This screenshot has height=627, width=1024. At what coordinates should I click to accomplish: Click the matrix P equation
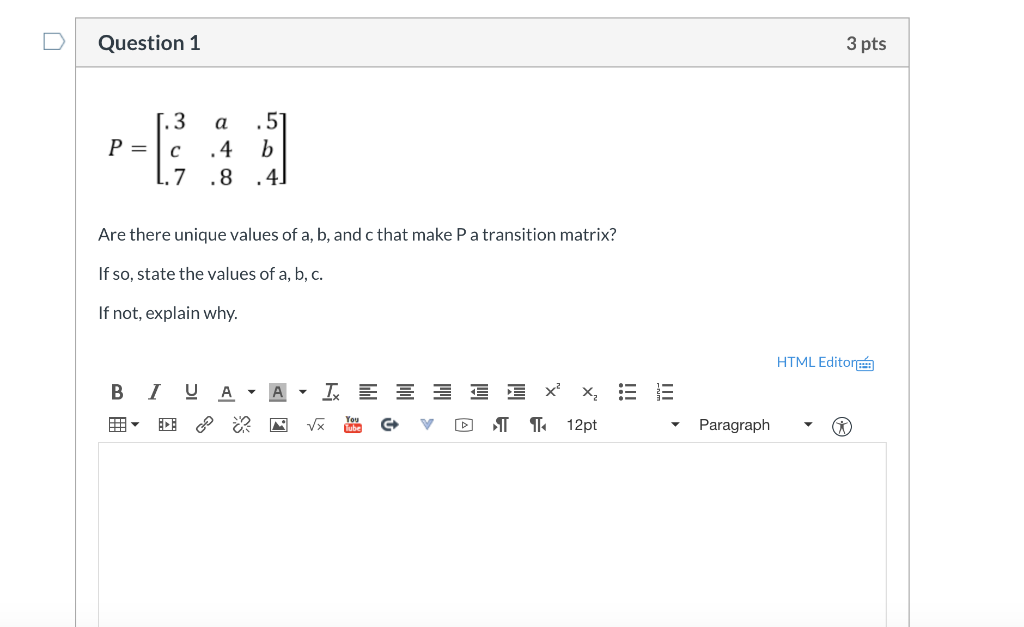click(198, 149)
